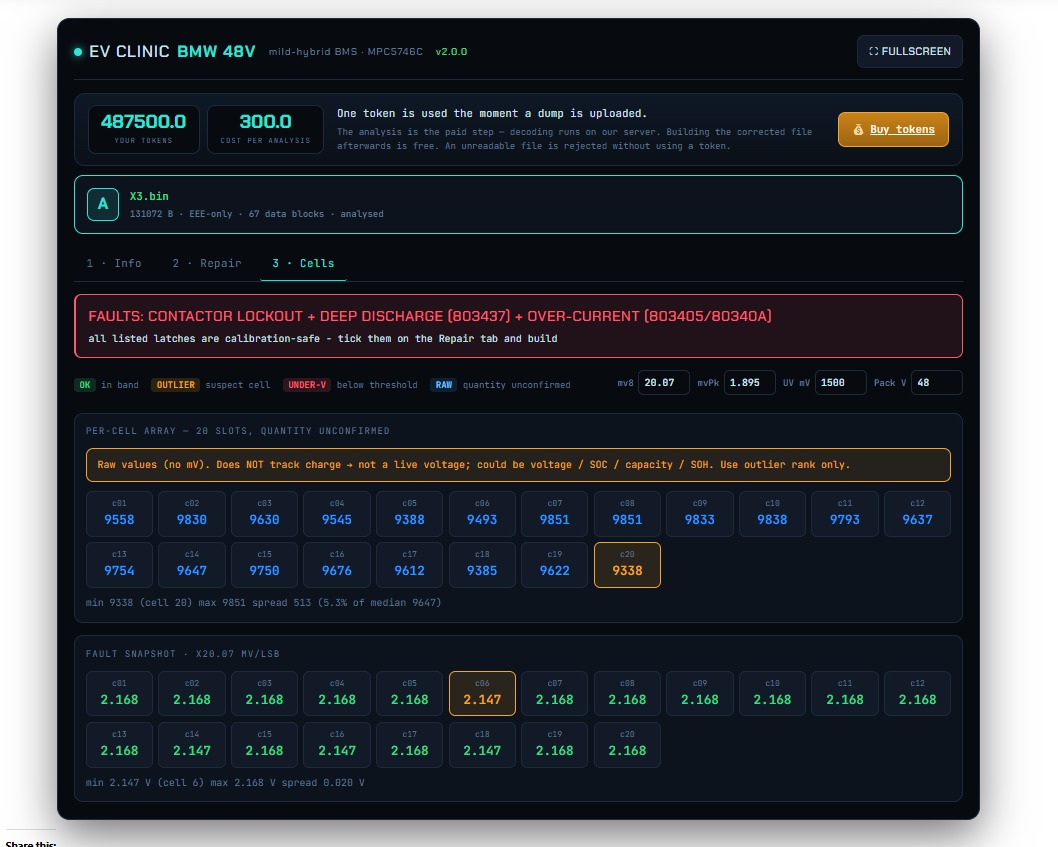Click fault snapshot cell c14 showing 2.147

tap(192, 745)
